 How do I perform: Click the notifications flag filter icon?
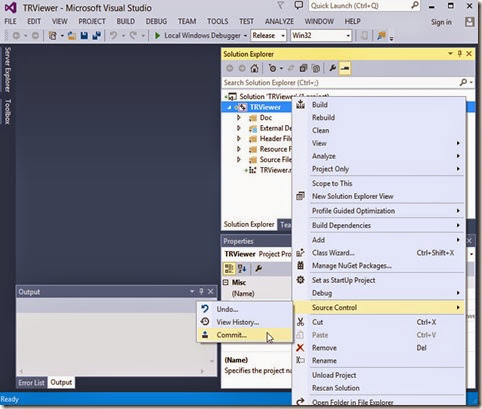click(x=281, y=5)
